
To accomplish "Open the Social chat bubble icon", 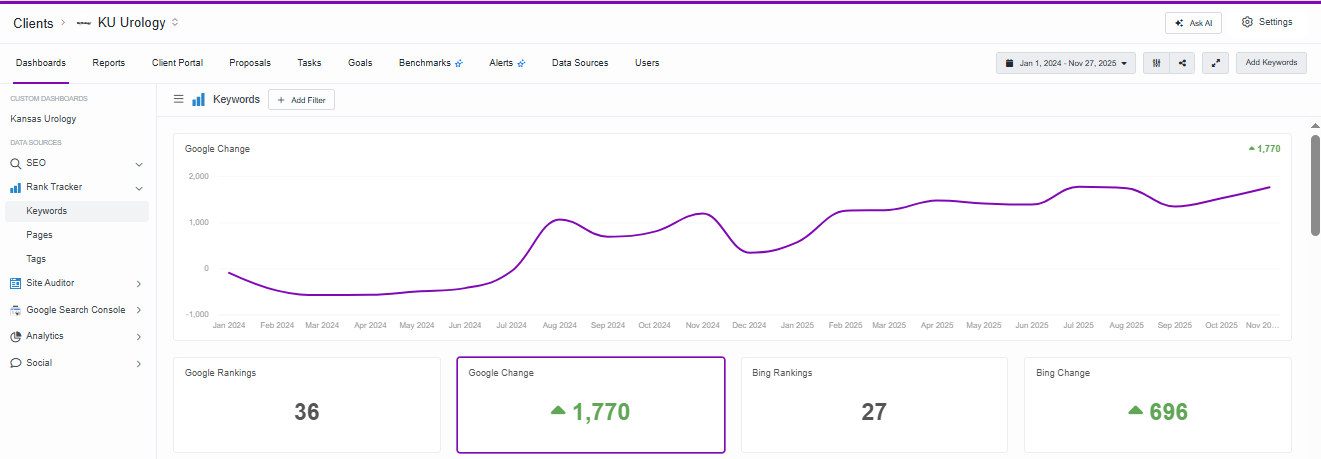I will click(16, 363).
